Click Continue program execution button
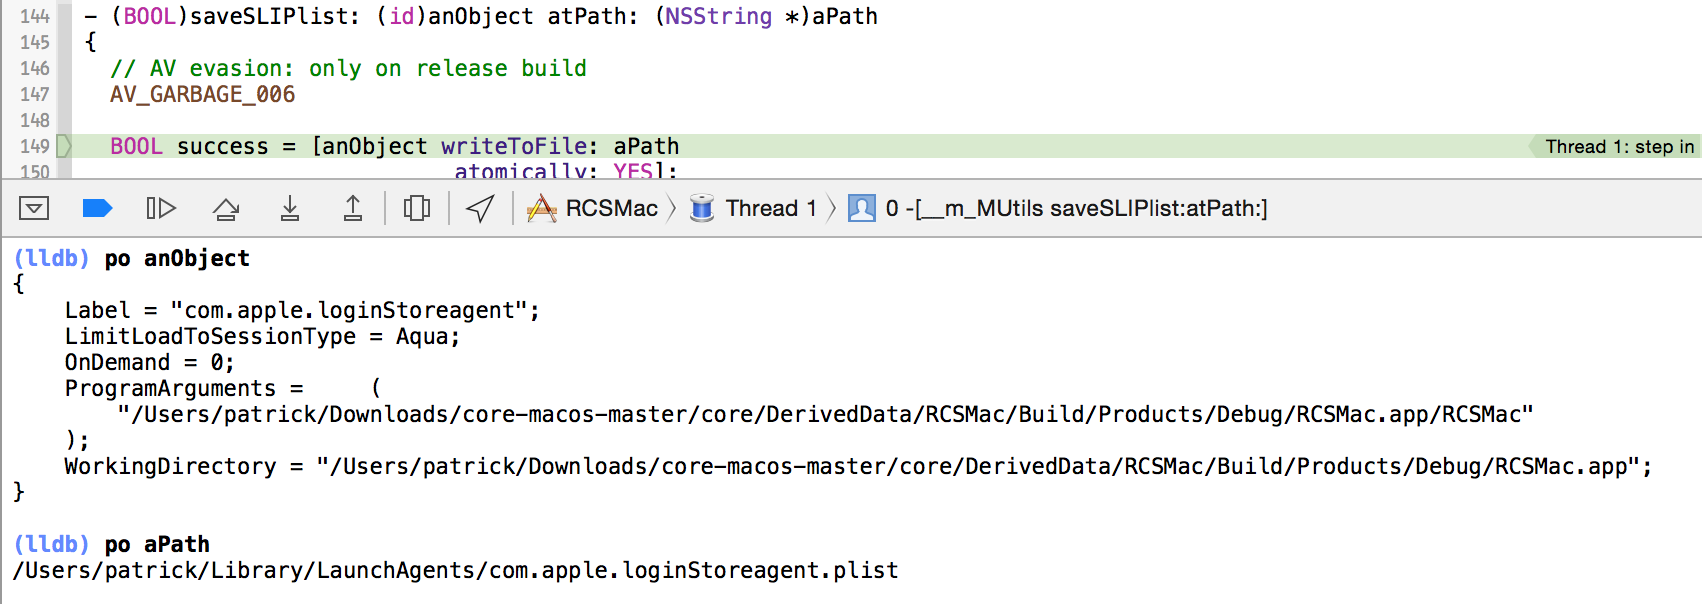The image size is (1702, 604). pos(161,208)
